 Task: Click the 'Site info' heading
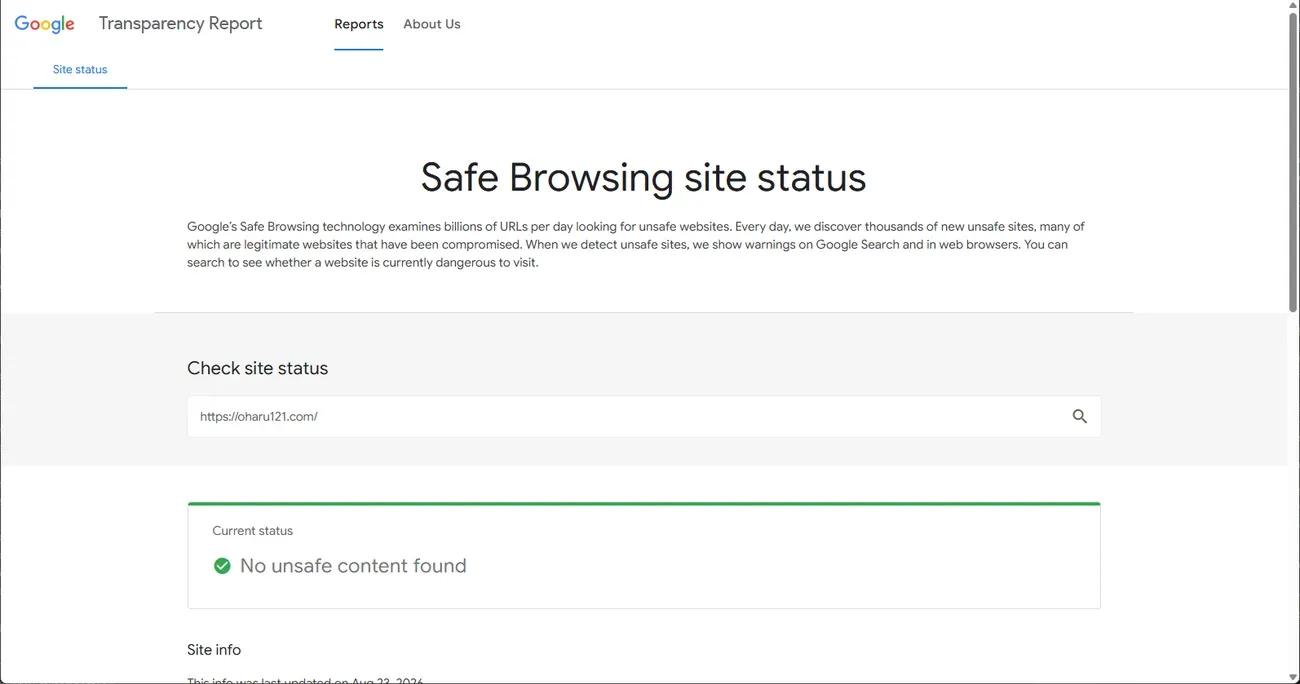[x=214, y=650]
